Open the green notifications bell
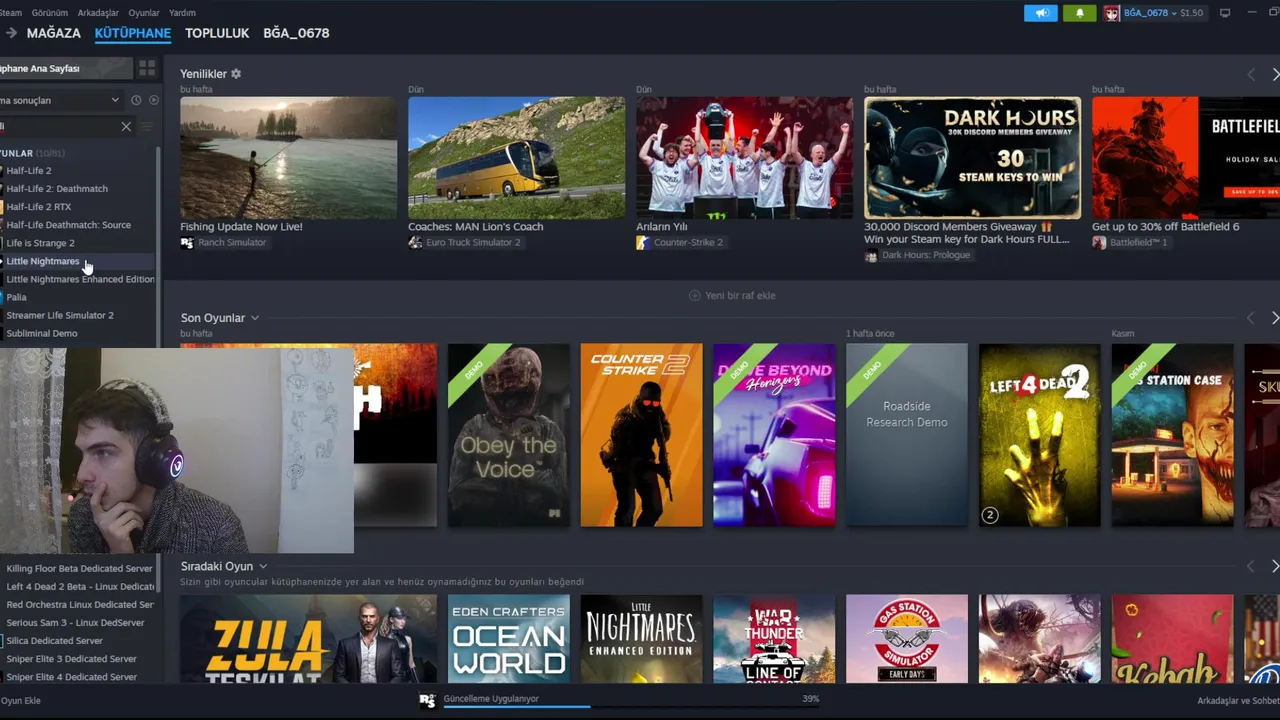 1079,13
